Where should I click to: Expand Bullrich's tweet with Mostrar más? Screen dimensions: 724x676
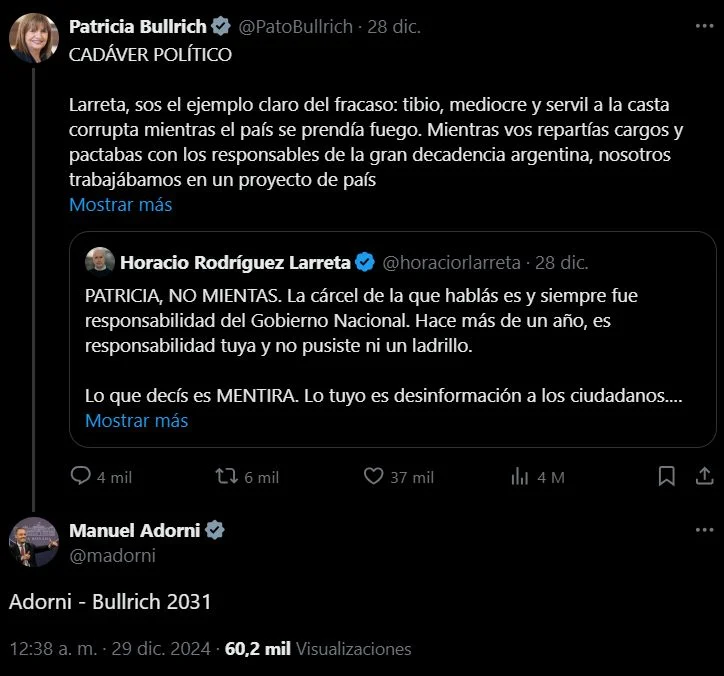pyautogui.click(x=120, y=205)
